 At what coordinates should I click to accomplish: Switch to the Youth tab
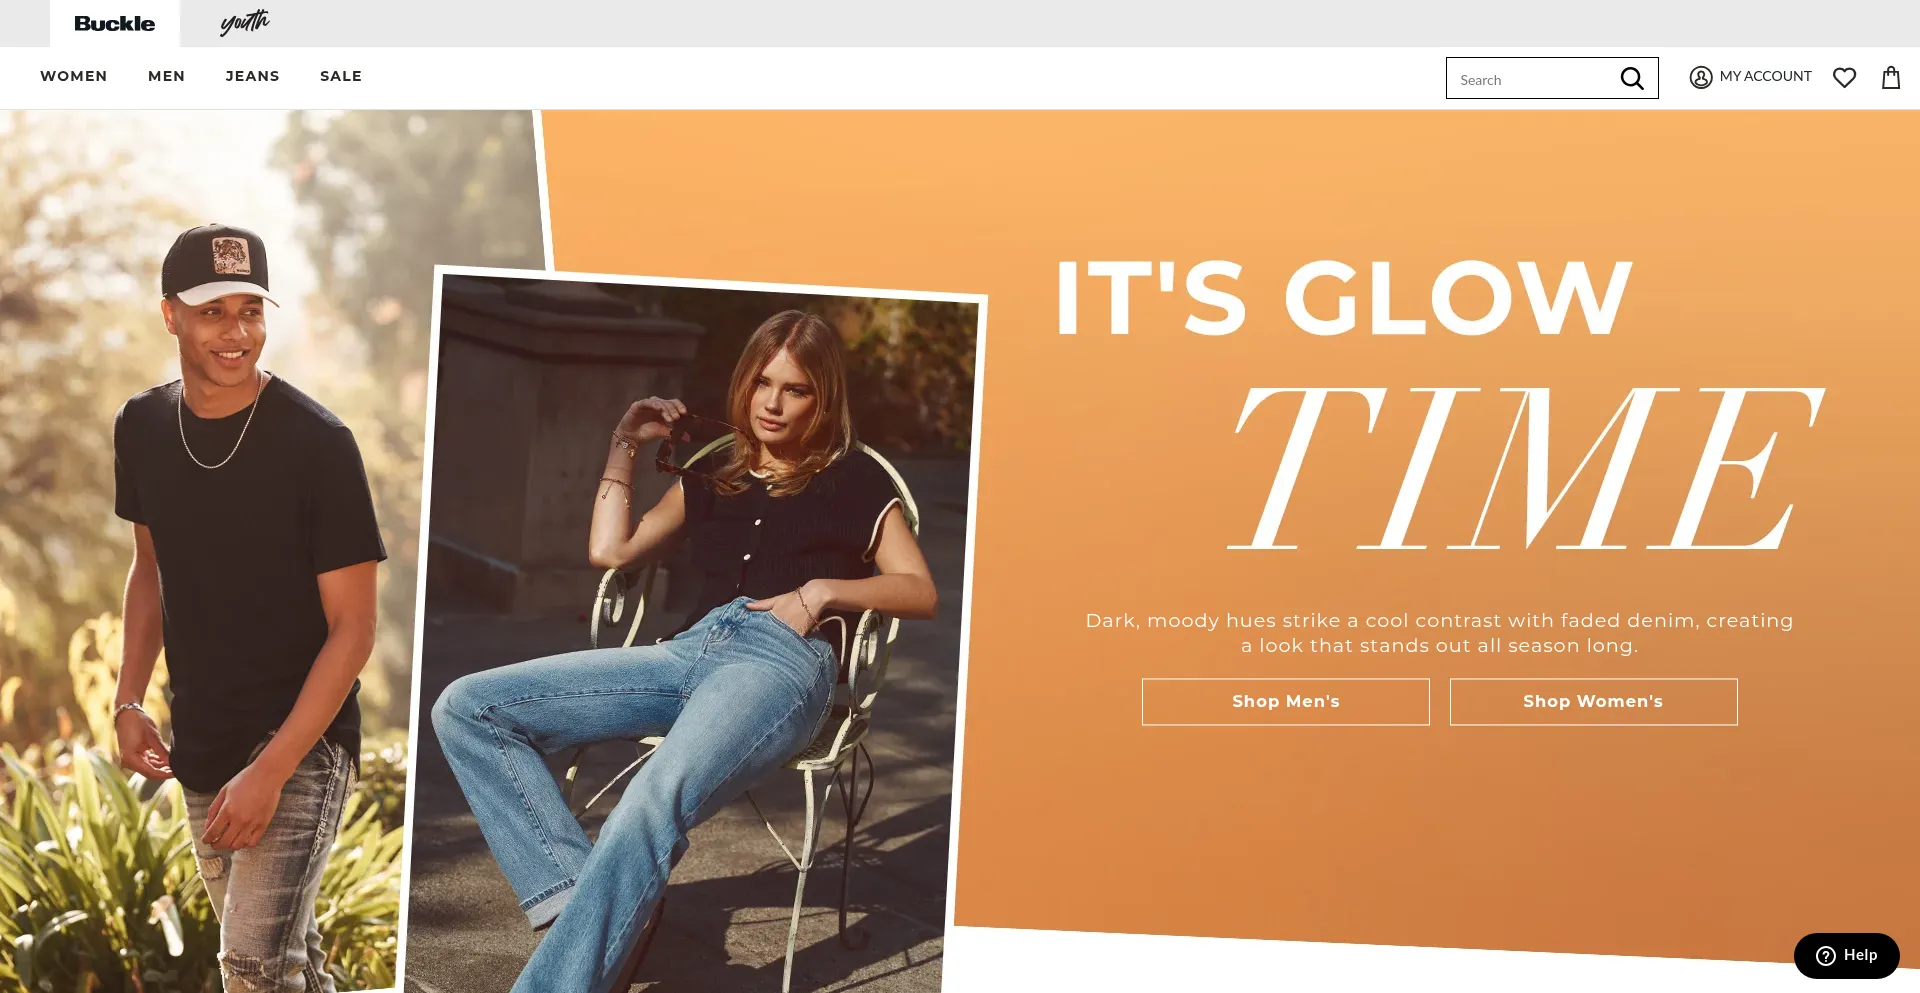[245, 23]
